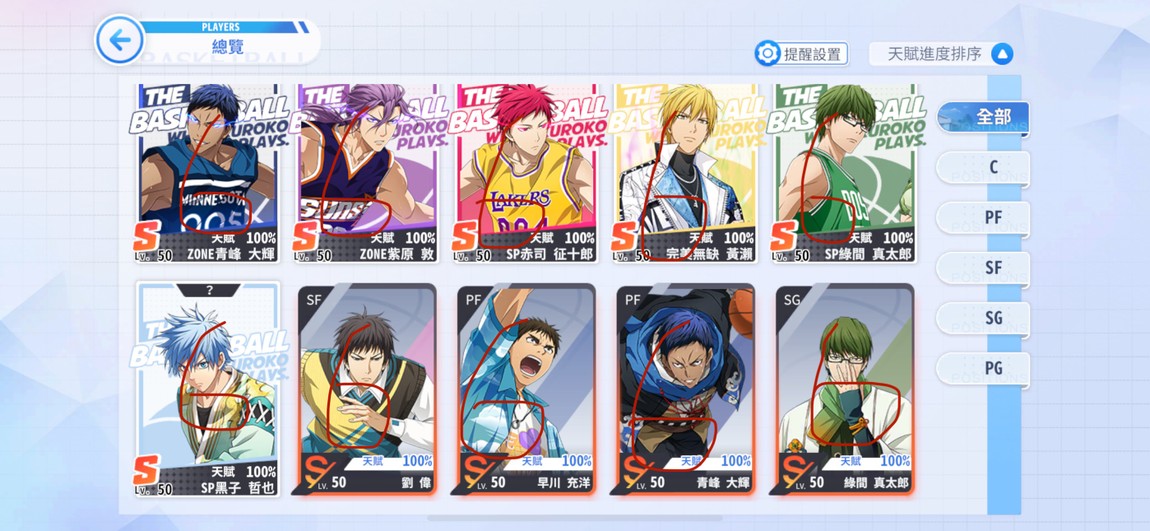The width and height of the screenshot is (1150, 531).
Task: Open the 青峰 大輝 PF card
Action: (x=686, y=389)
